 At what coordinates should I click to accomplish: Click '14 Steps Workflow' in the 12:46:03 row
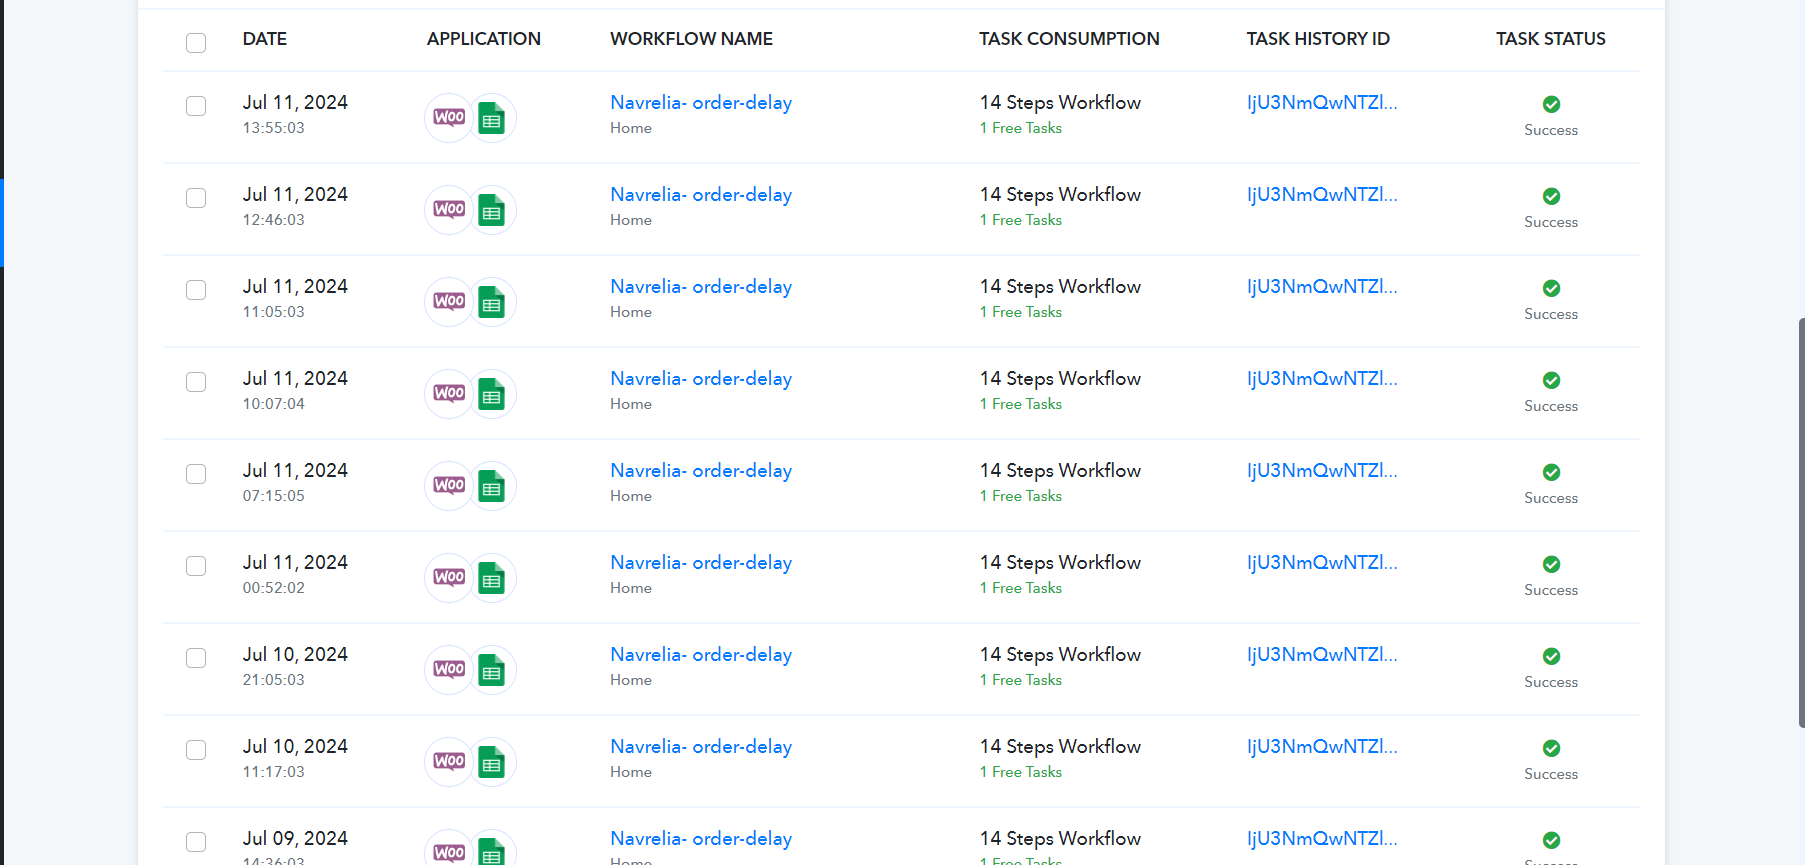pyautogui.click(x=1060, y=195)
